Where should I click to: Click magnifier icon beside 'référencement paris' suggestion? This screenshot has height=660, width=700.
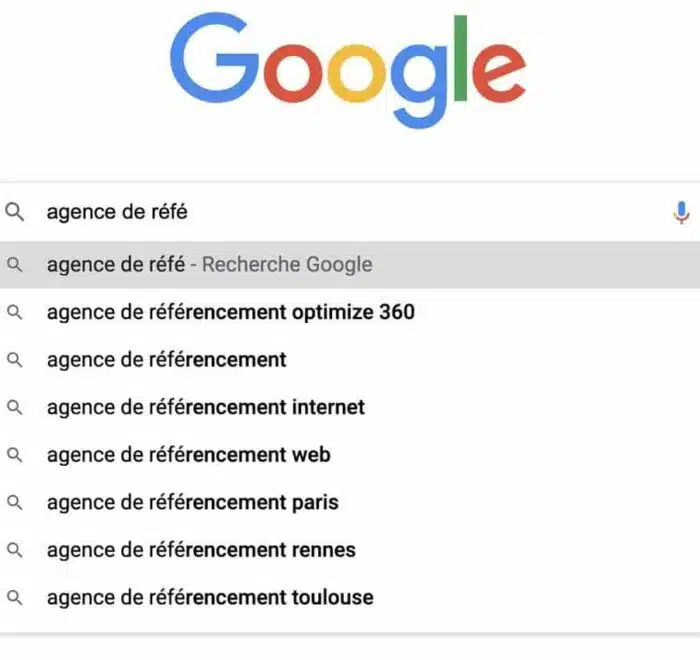(x=14, y=502)
